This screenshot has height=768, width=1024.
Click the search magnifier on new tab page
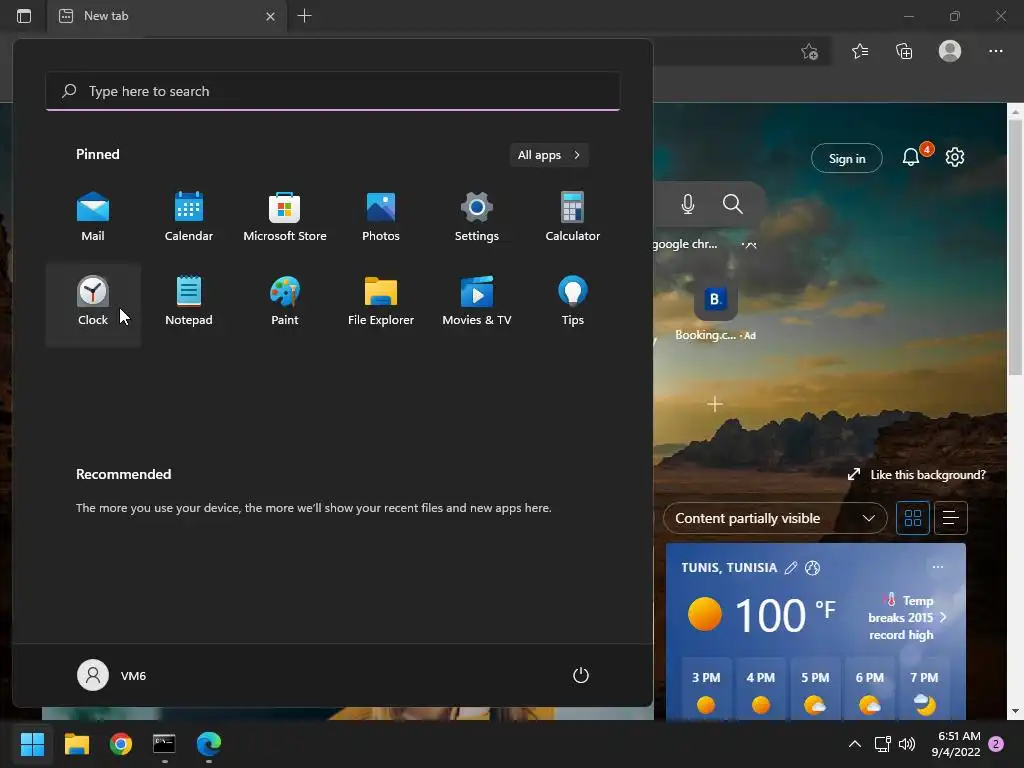[733, 204]
